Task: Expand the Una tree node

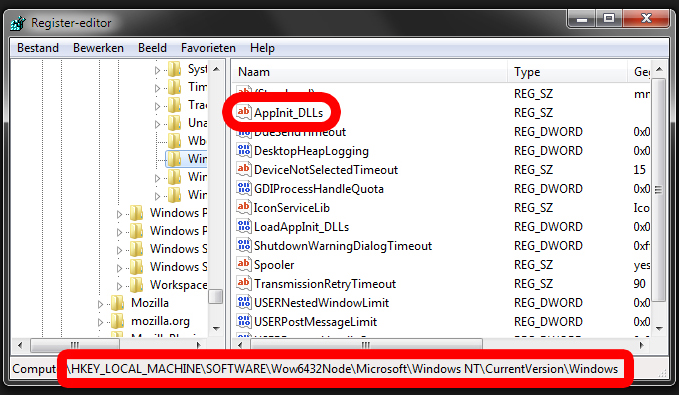Action: coord(157,124)
